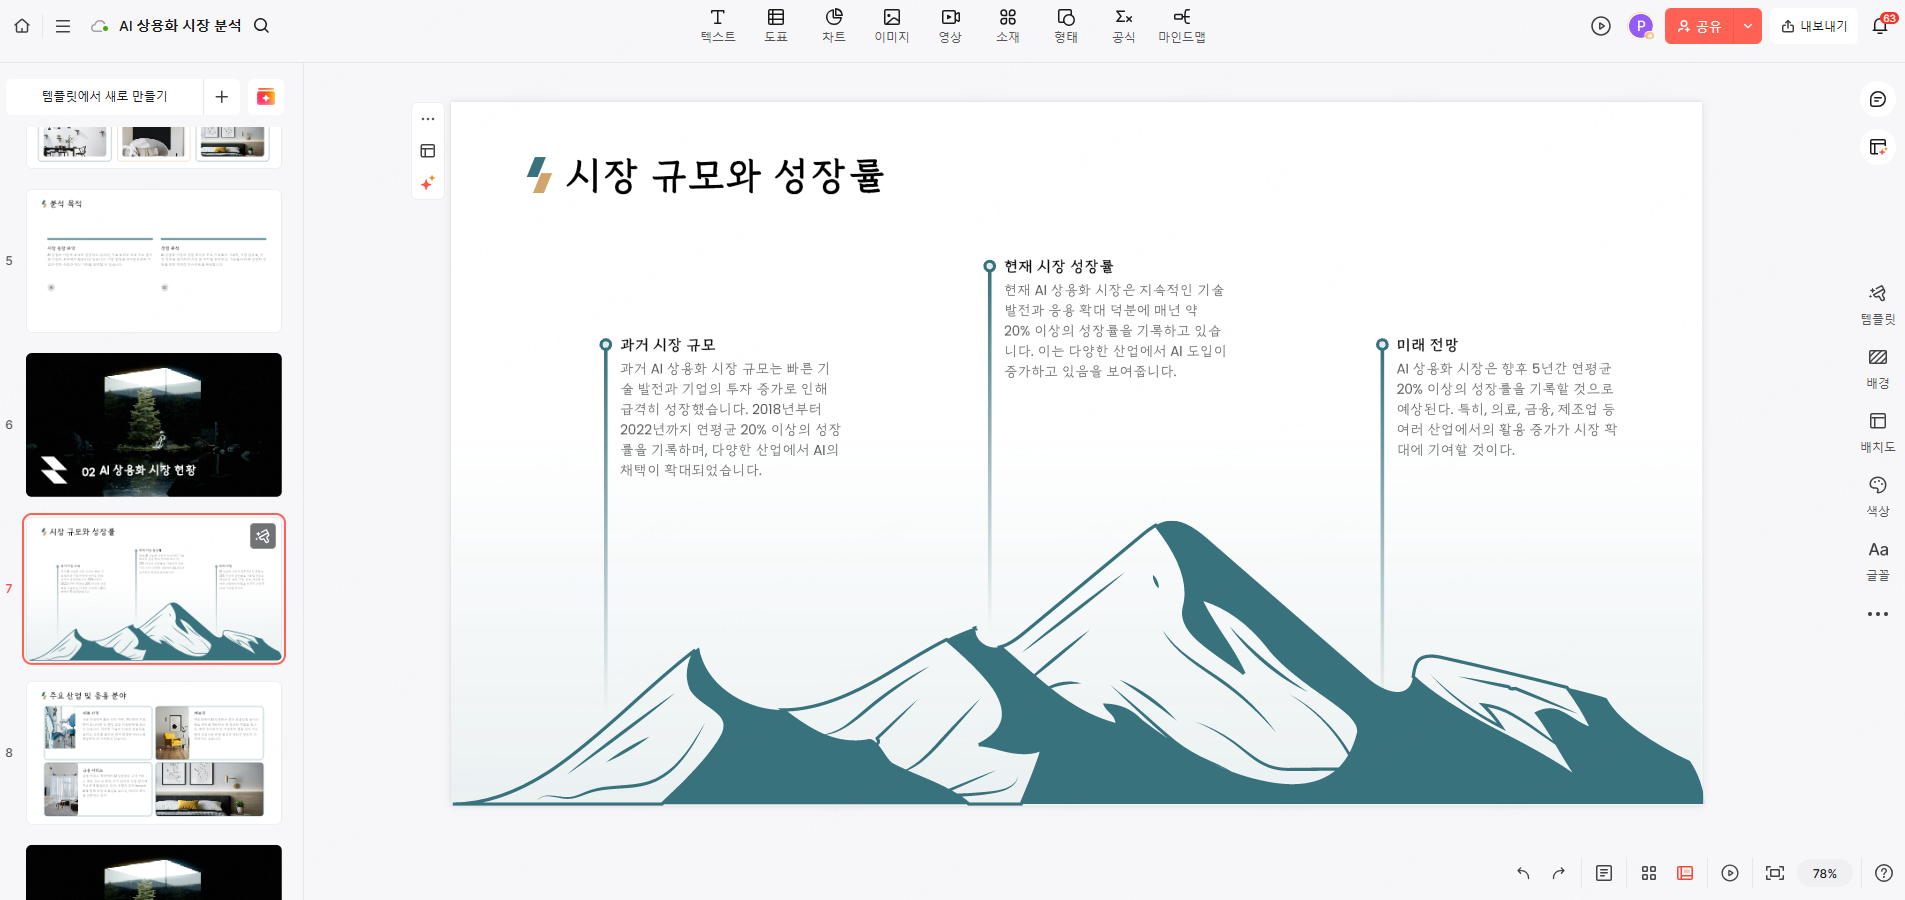Screen dimensions: 1905x900
Task: Select slide 8 주요 산업 및 응용 분야 thumbnail
Action: pos(154,753)
